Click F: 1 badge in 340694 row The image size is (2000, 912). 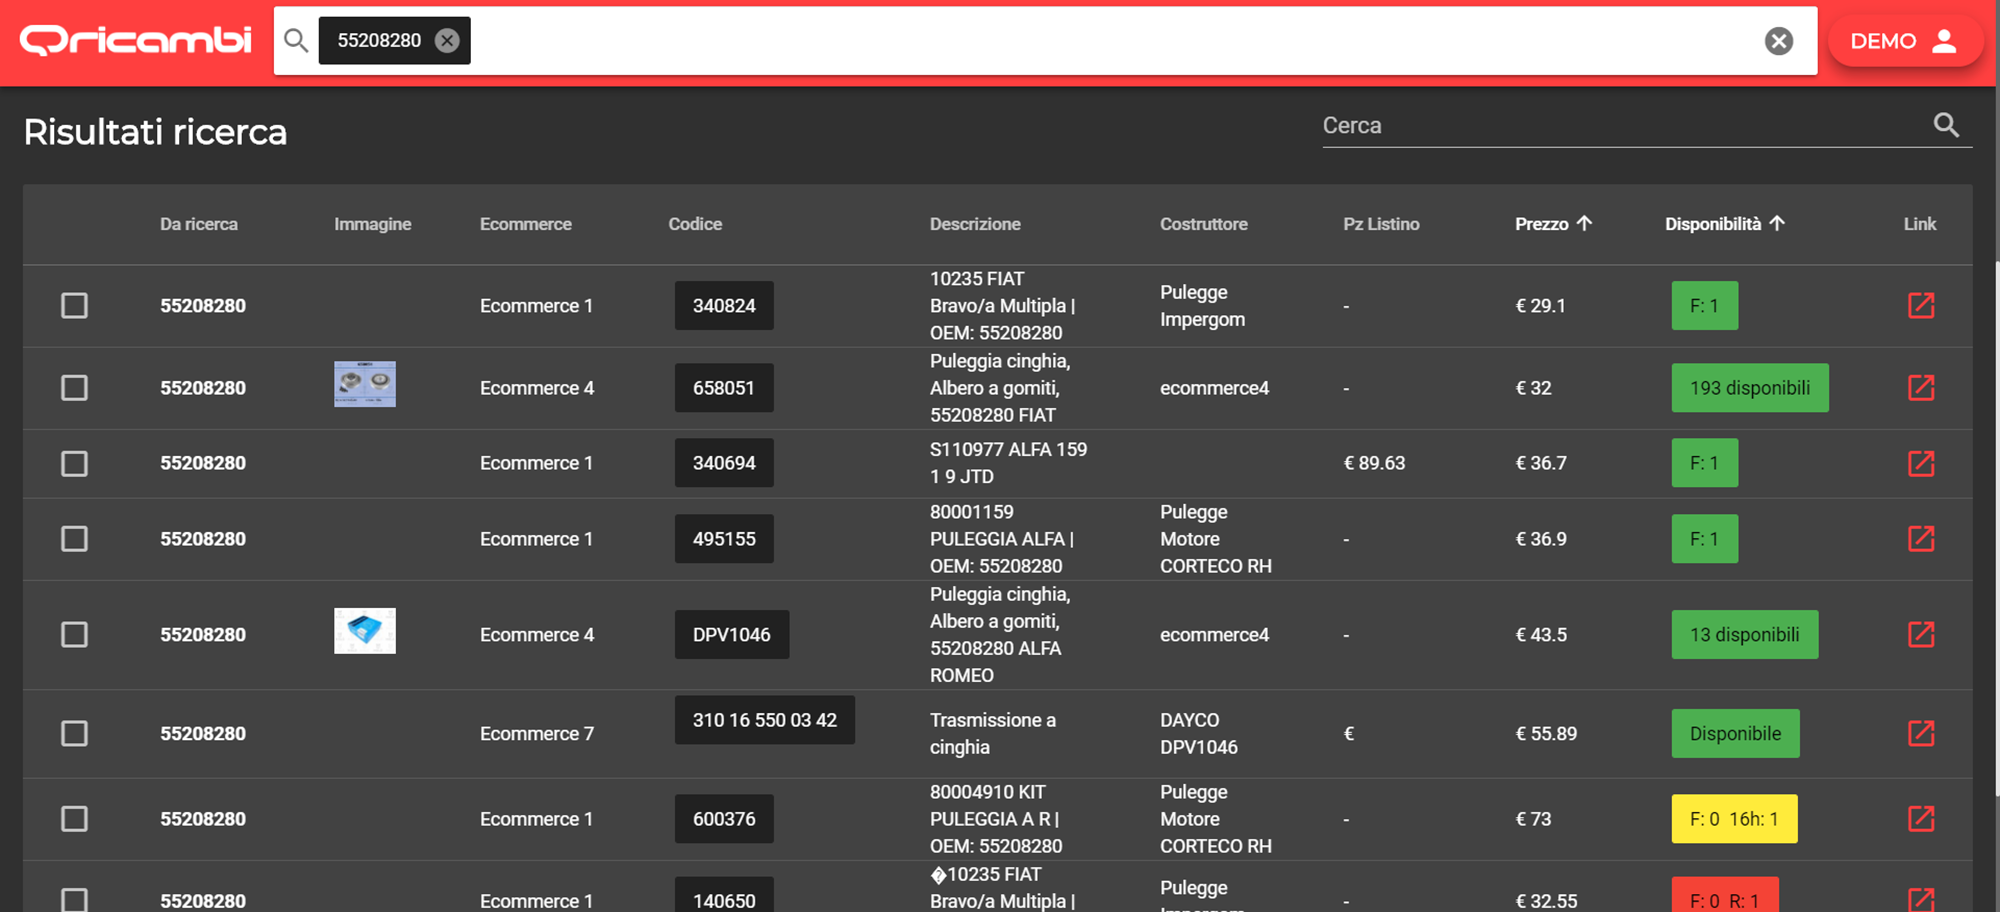(x=1705, y=463)
